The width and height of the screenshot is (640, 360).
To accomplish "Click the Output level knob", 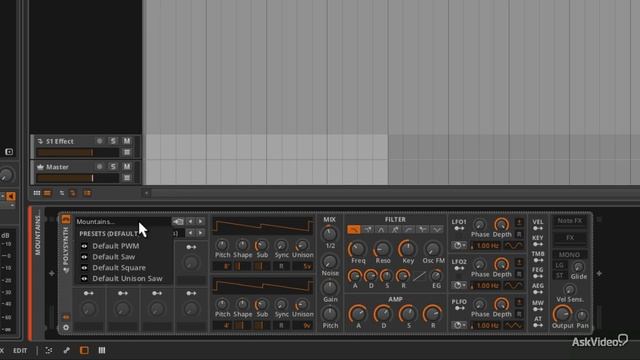I will [x=562, y=313].
